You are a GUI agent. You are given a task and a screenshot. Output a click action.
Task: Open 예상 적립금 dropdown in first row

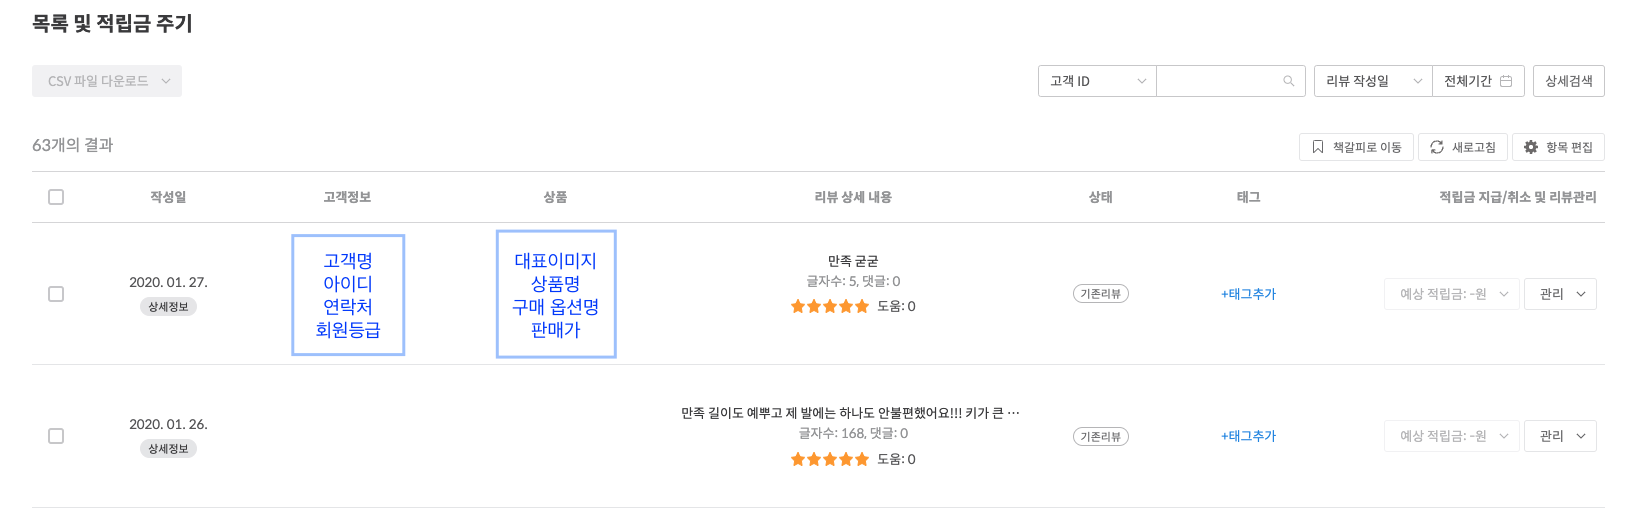pos(1452,294)
